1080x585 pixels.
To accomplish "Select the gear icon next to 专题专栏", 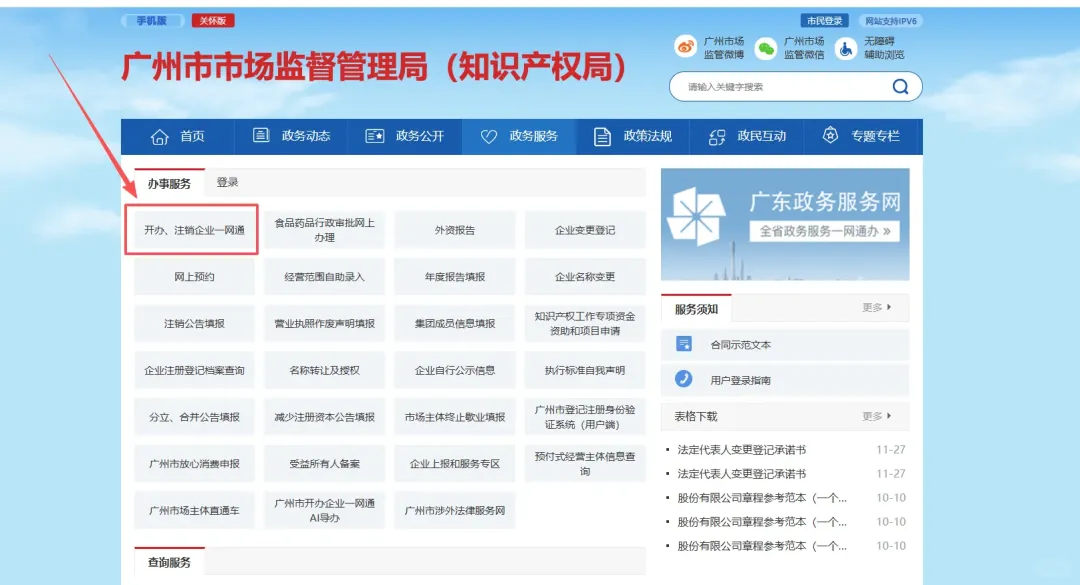I will point(828,136).
